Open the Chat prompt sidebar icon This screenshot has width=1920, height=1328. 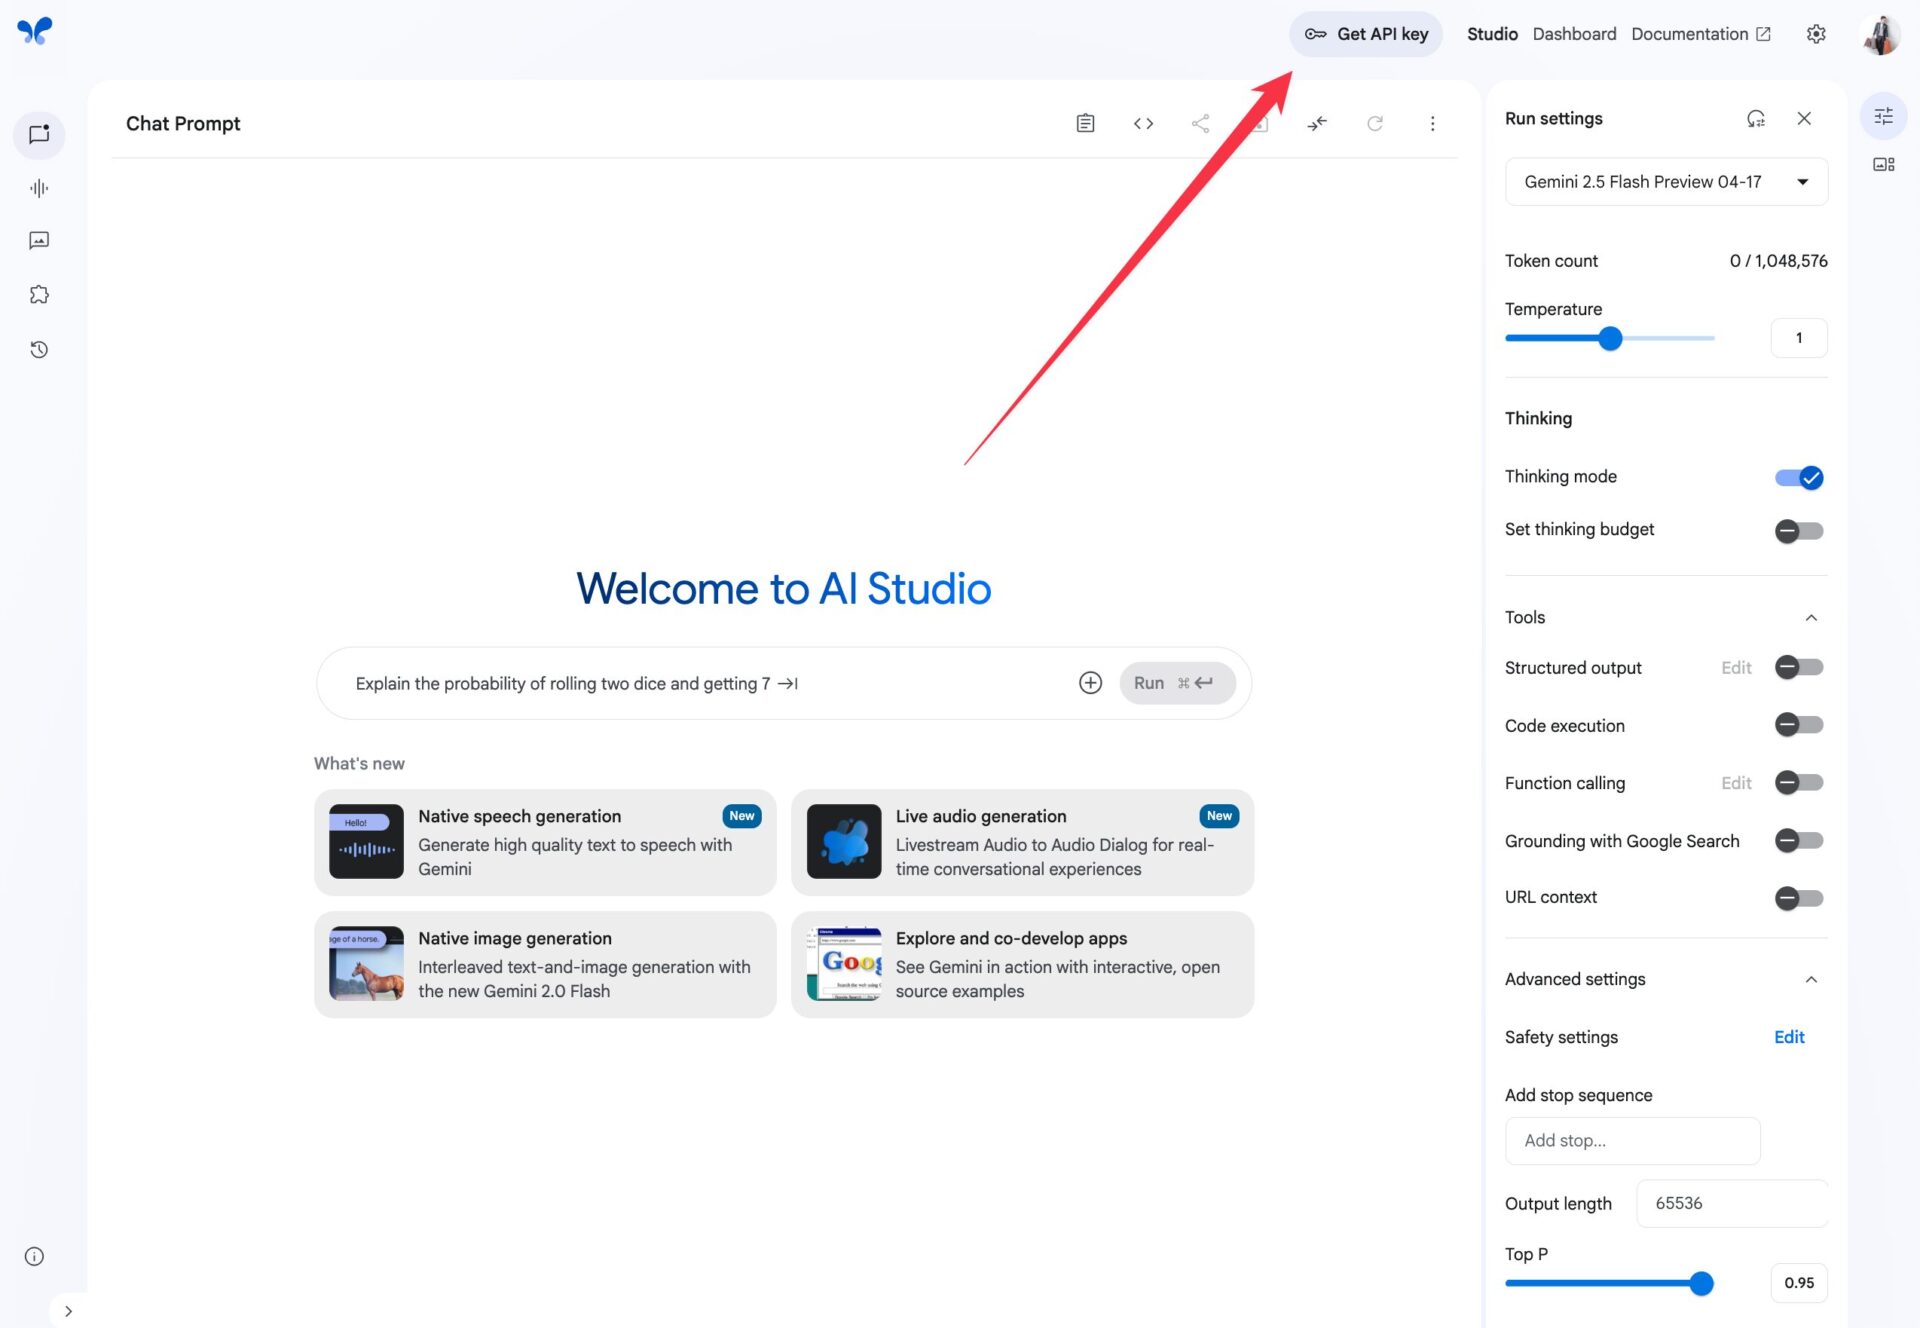pyautogui.click(x=39, y=134)
